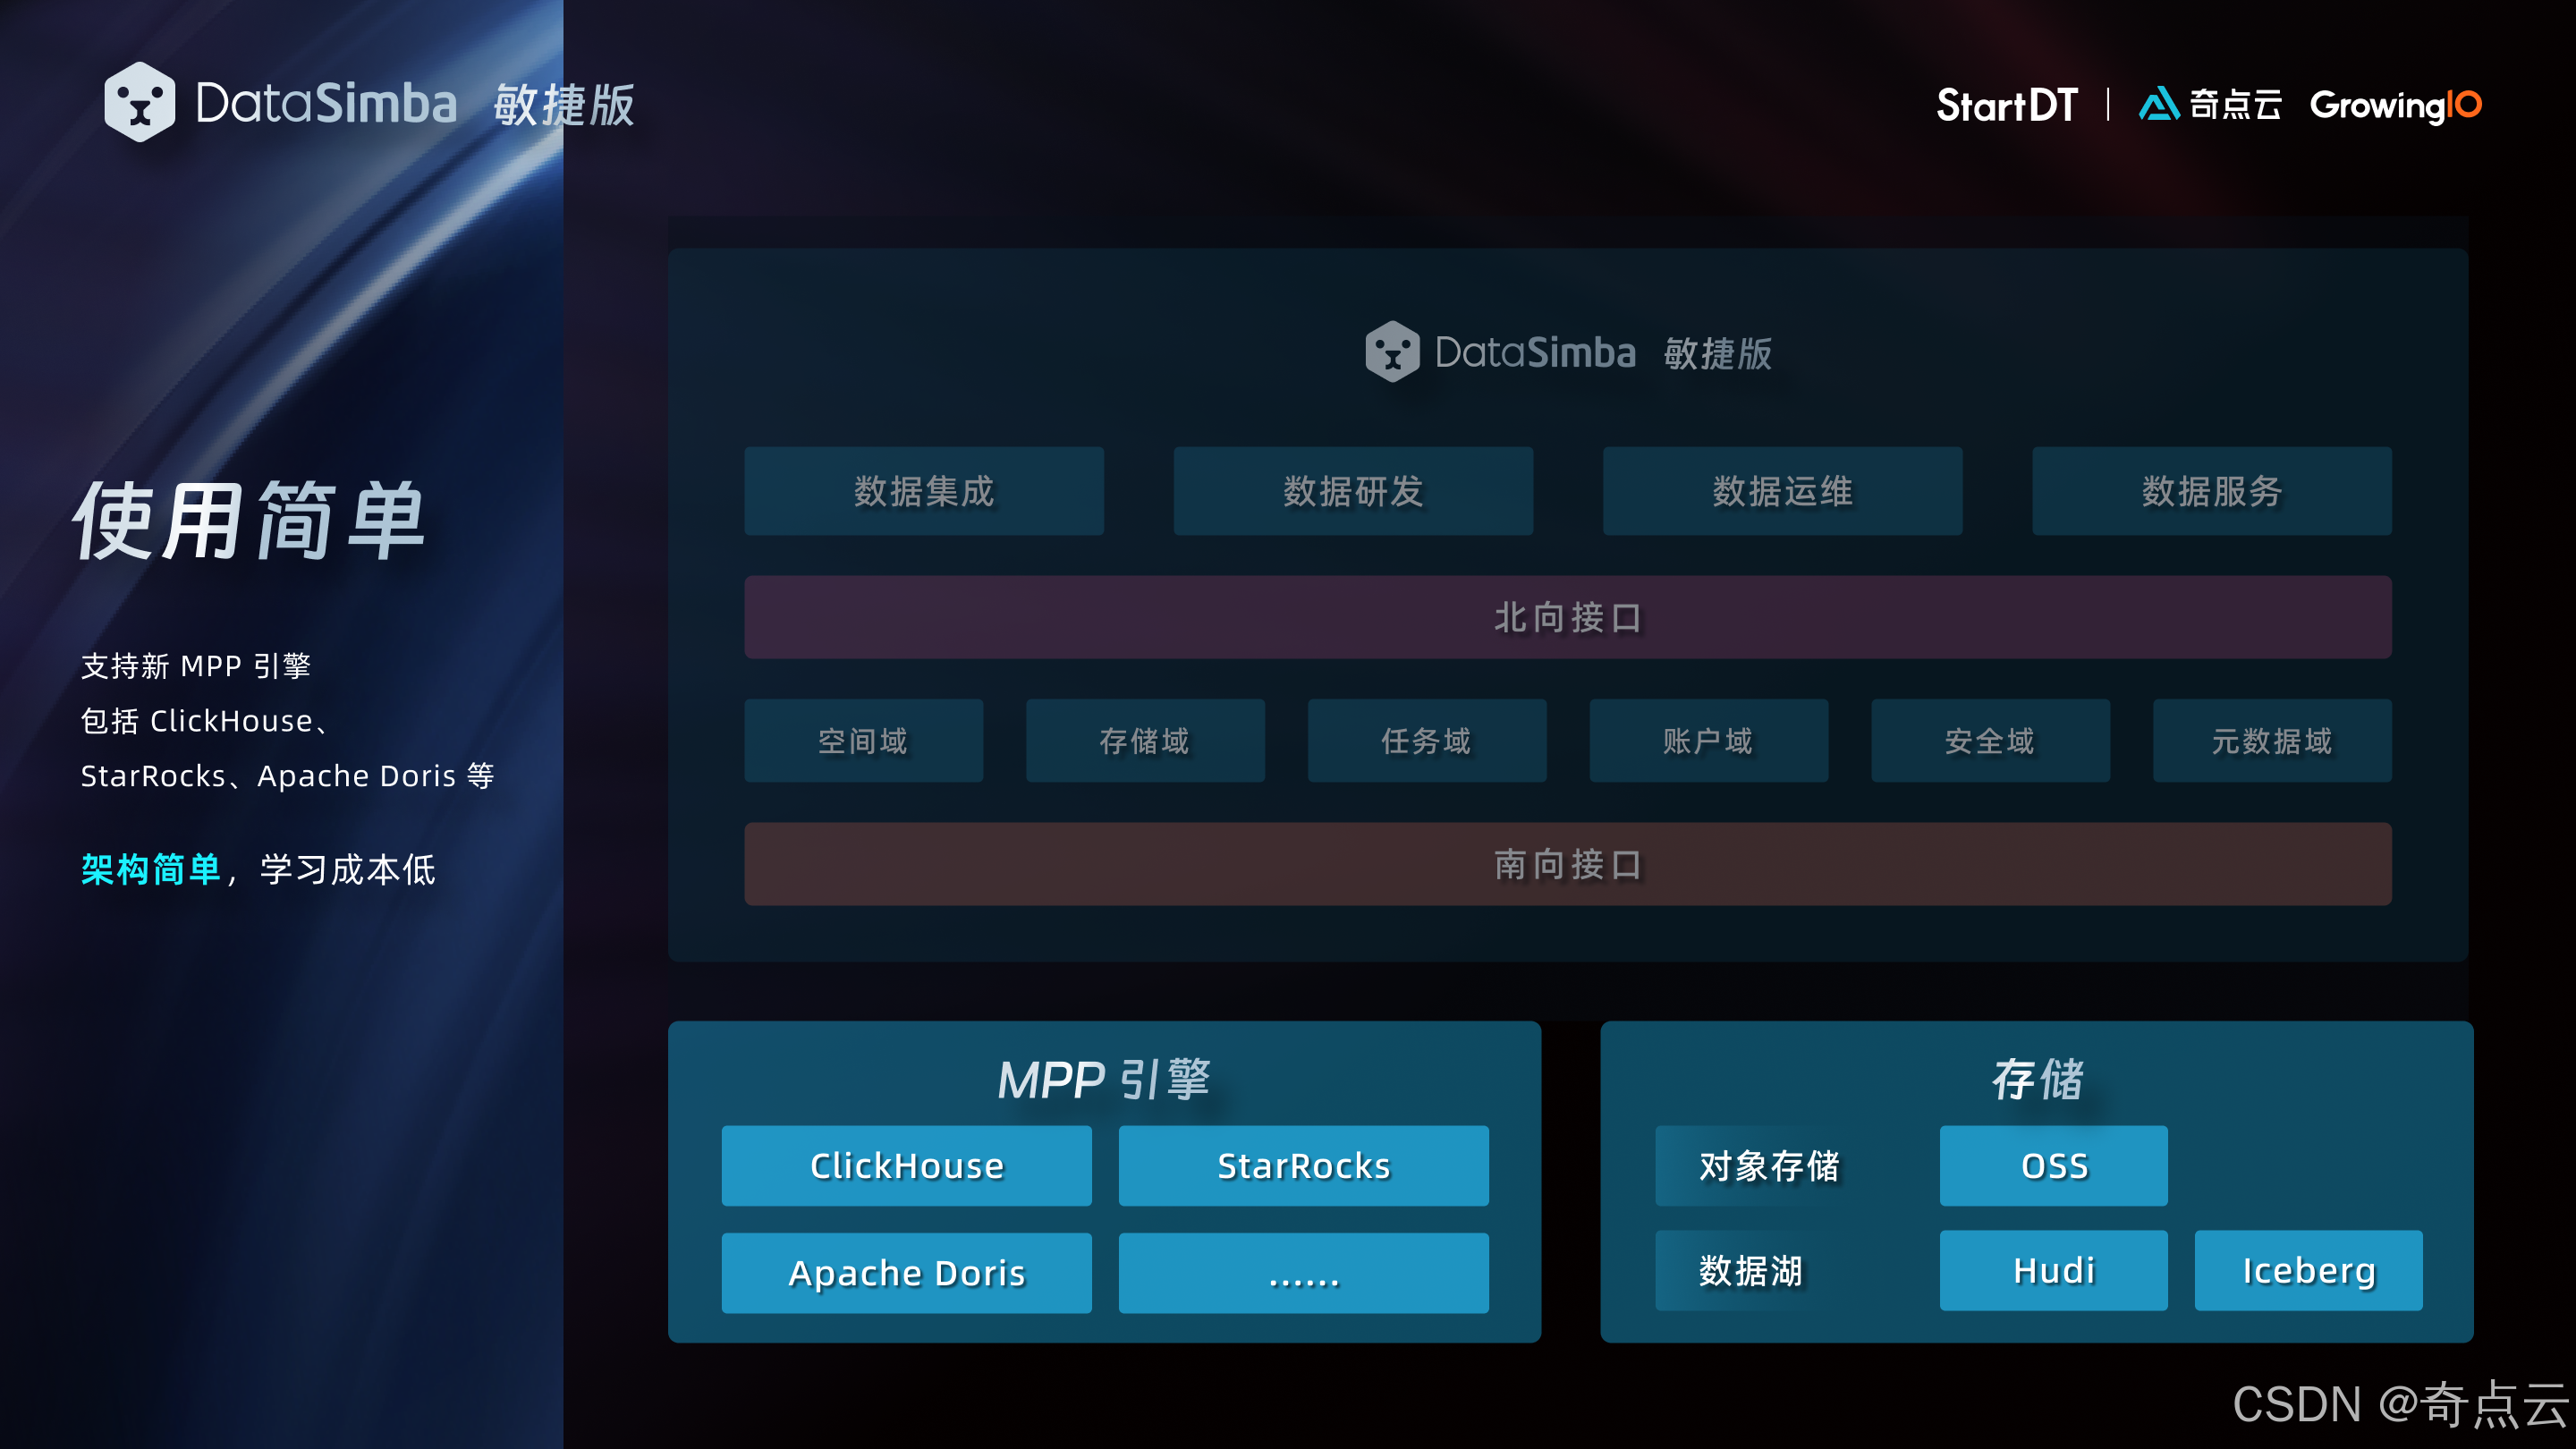This screenshot has width=2576, height=1449.
Task: Select the 空间域 domain box
Action: (x=863, y=741)
